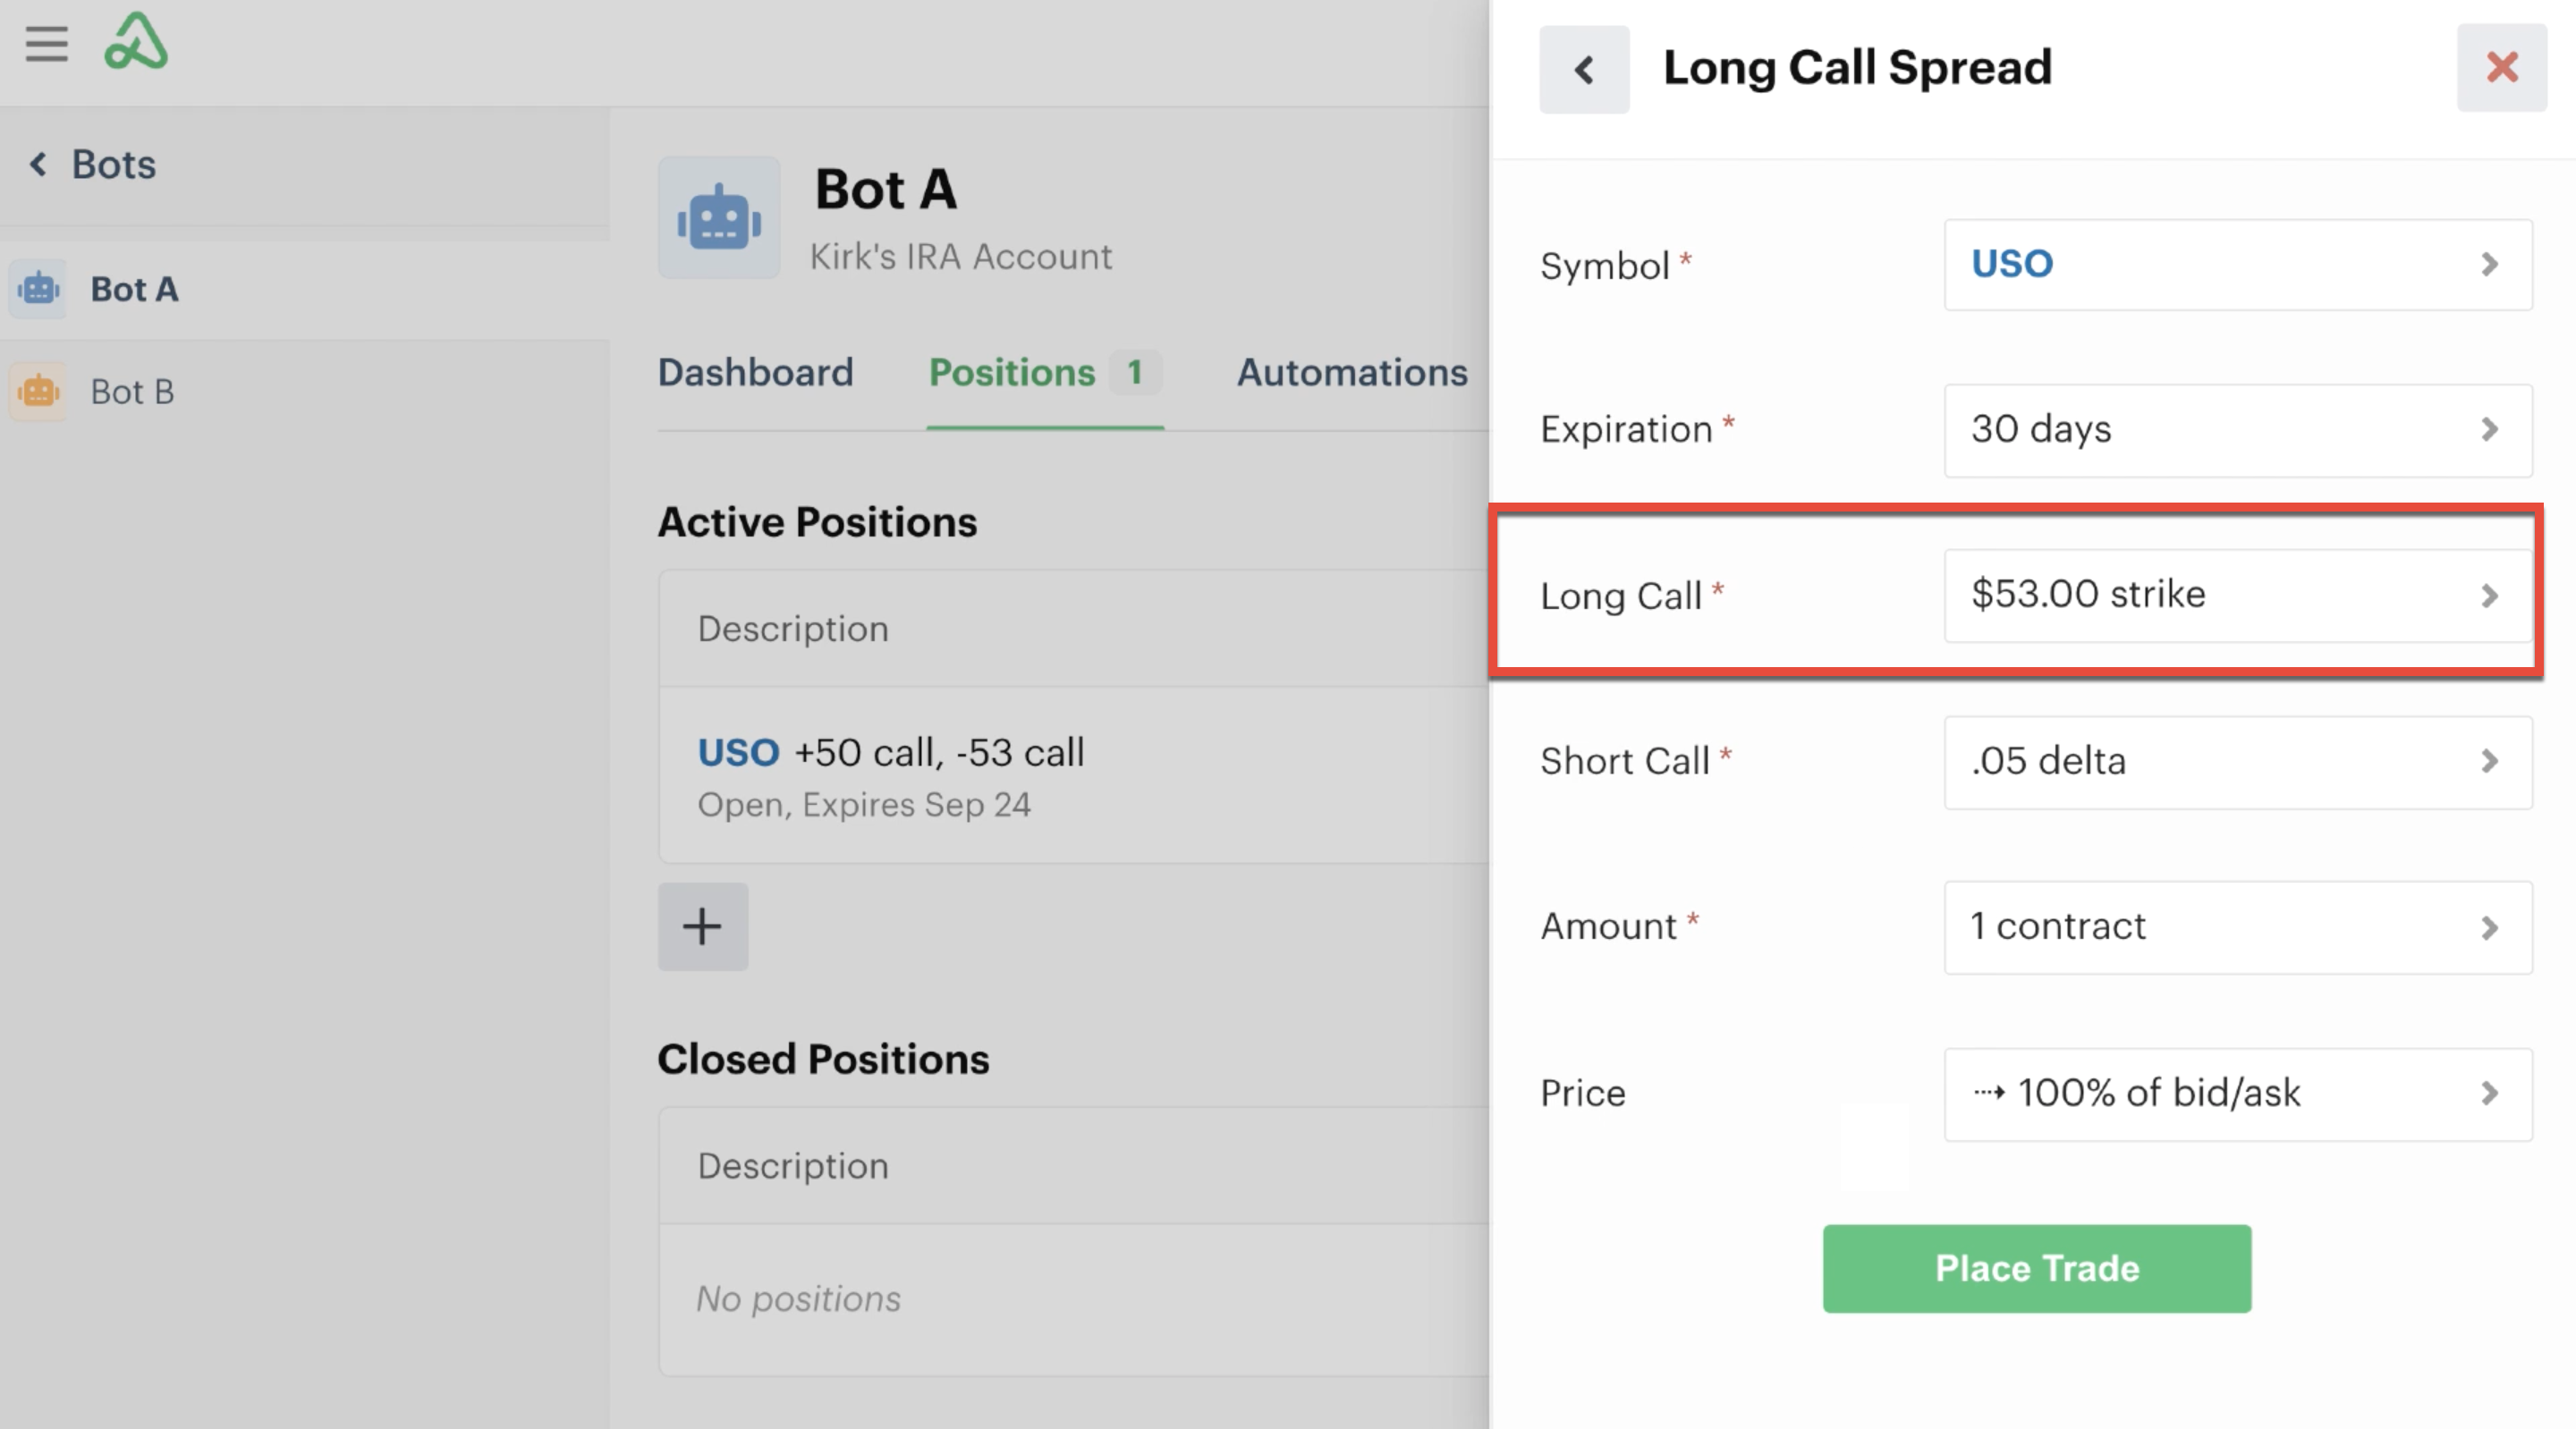Click the green Option Alpha logo
The image size is (2576, 1429).
(136, 42)
